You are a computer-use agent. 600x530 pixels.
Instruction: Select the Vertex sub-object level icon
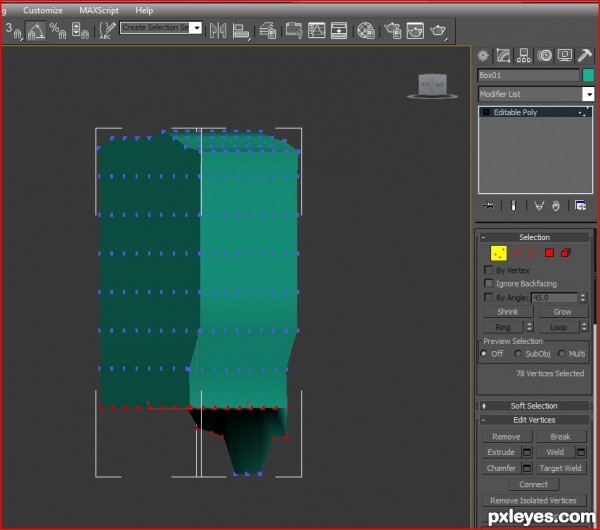(499, 253)
